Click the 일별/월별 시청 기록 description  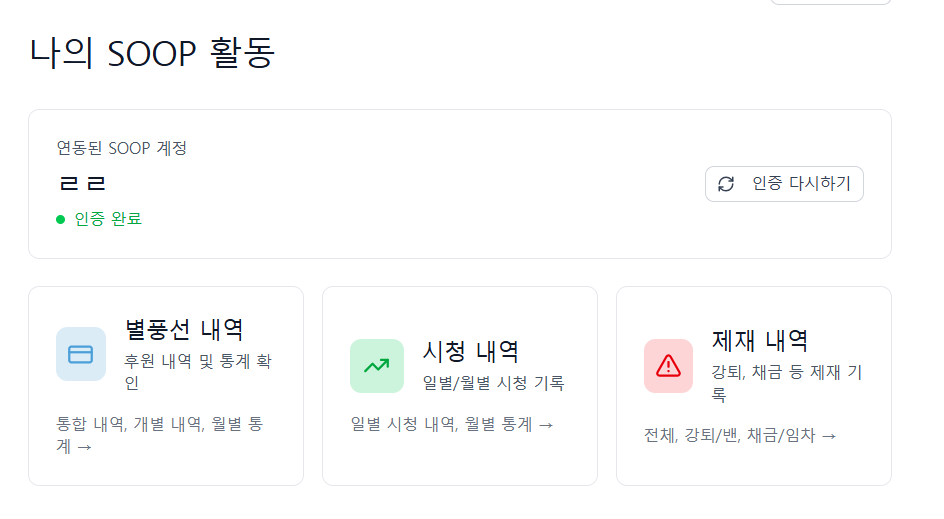point(494,383)
